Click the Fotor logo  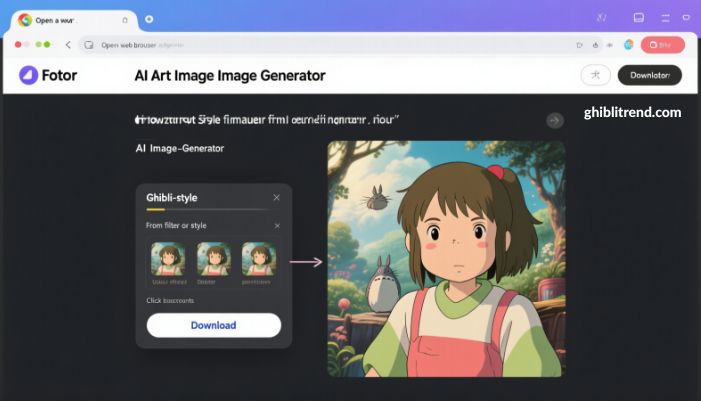(x=48, y=75)
